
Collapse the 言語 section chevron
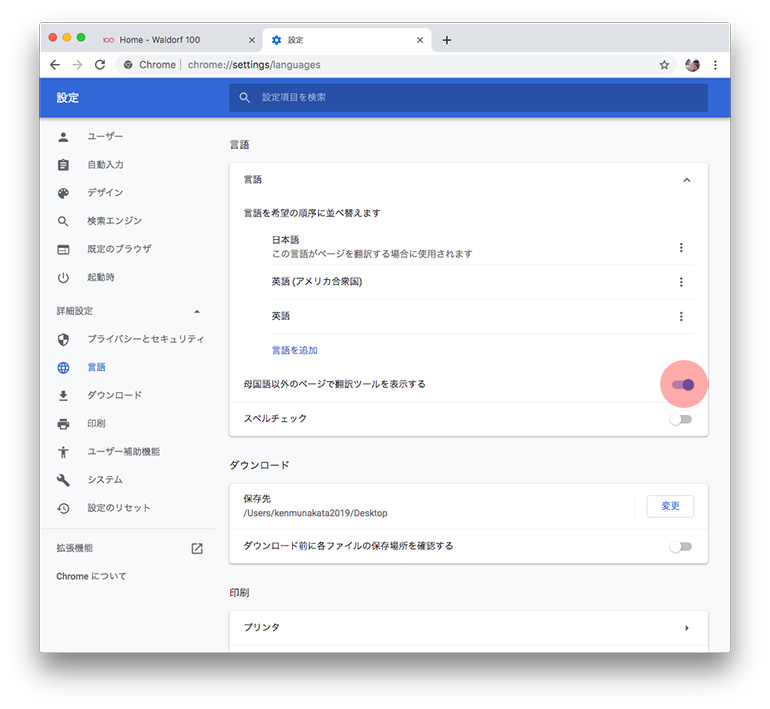686,180
